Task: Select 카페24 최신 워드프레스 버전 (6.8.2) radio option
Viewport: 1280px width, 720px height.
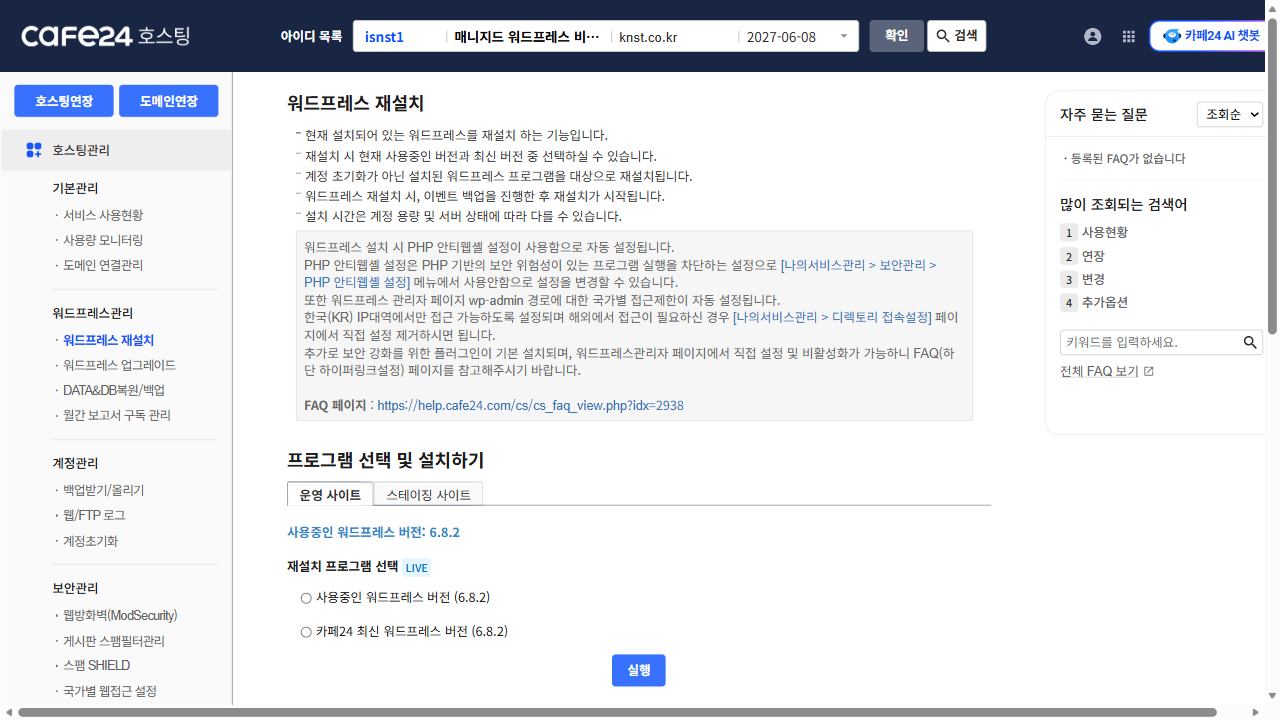Action: pos(306,632)
